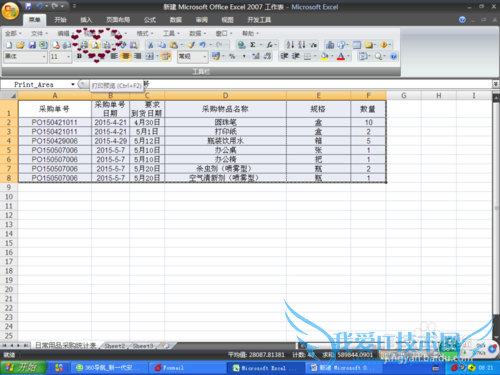Toggle Align Right
This screenshot has height=375, width=500.
pos(138,56)
